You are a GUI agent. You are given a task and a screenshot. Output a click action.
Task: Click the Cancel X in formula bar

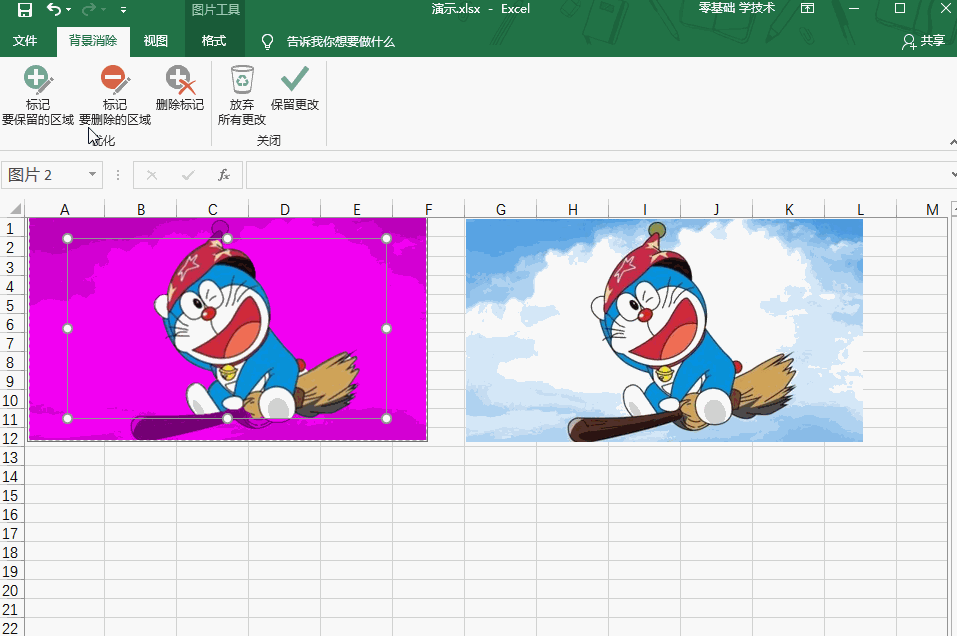coord(152,176)
